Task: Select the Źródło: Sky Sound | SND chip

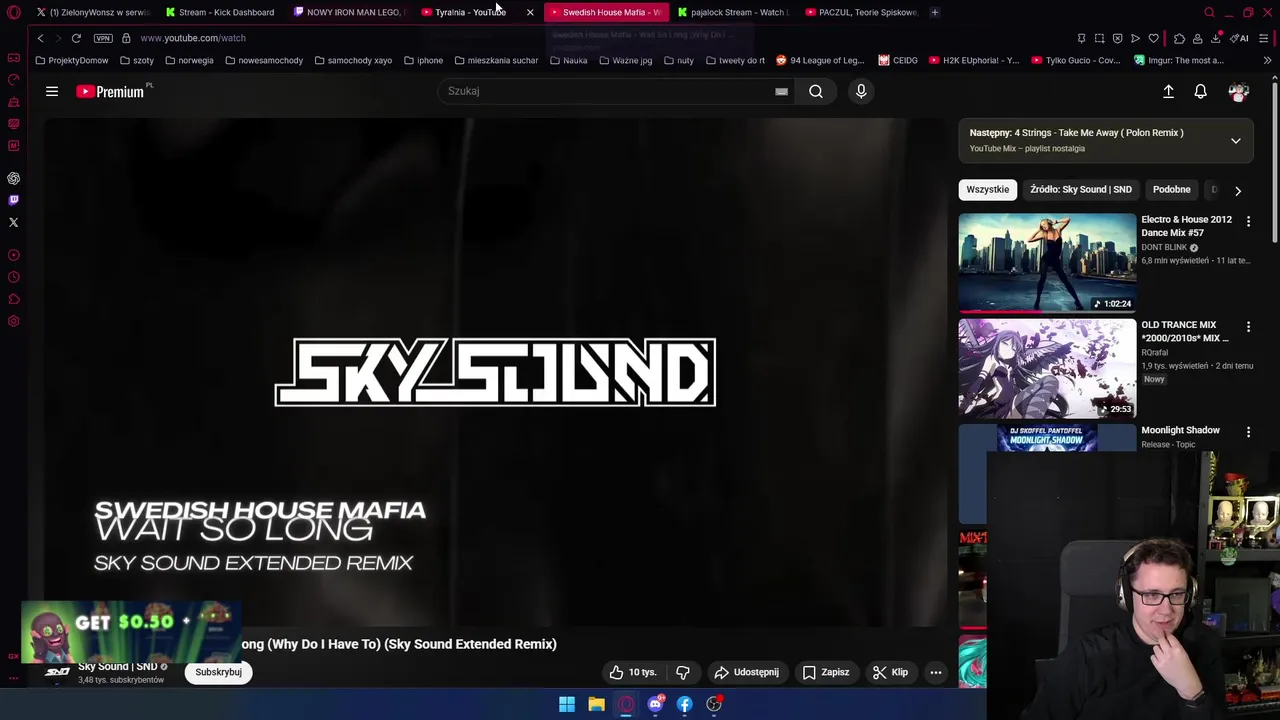Action: (x=1081, y=190)
